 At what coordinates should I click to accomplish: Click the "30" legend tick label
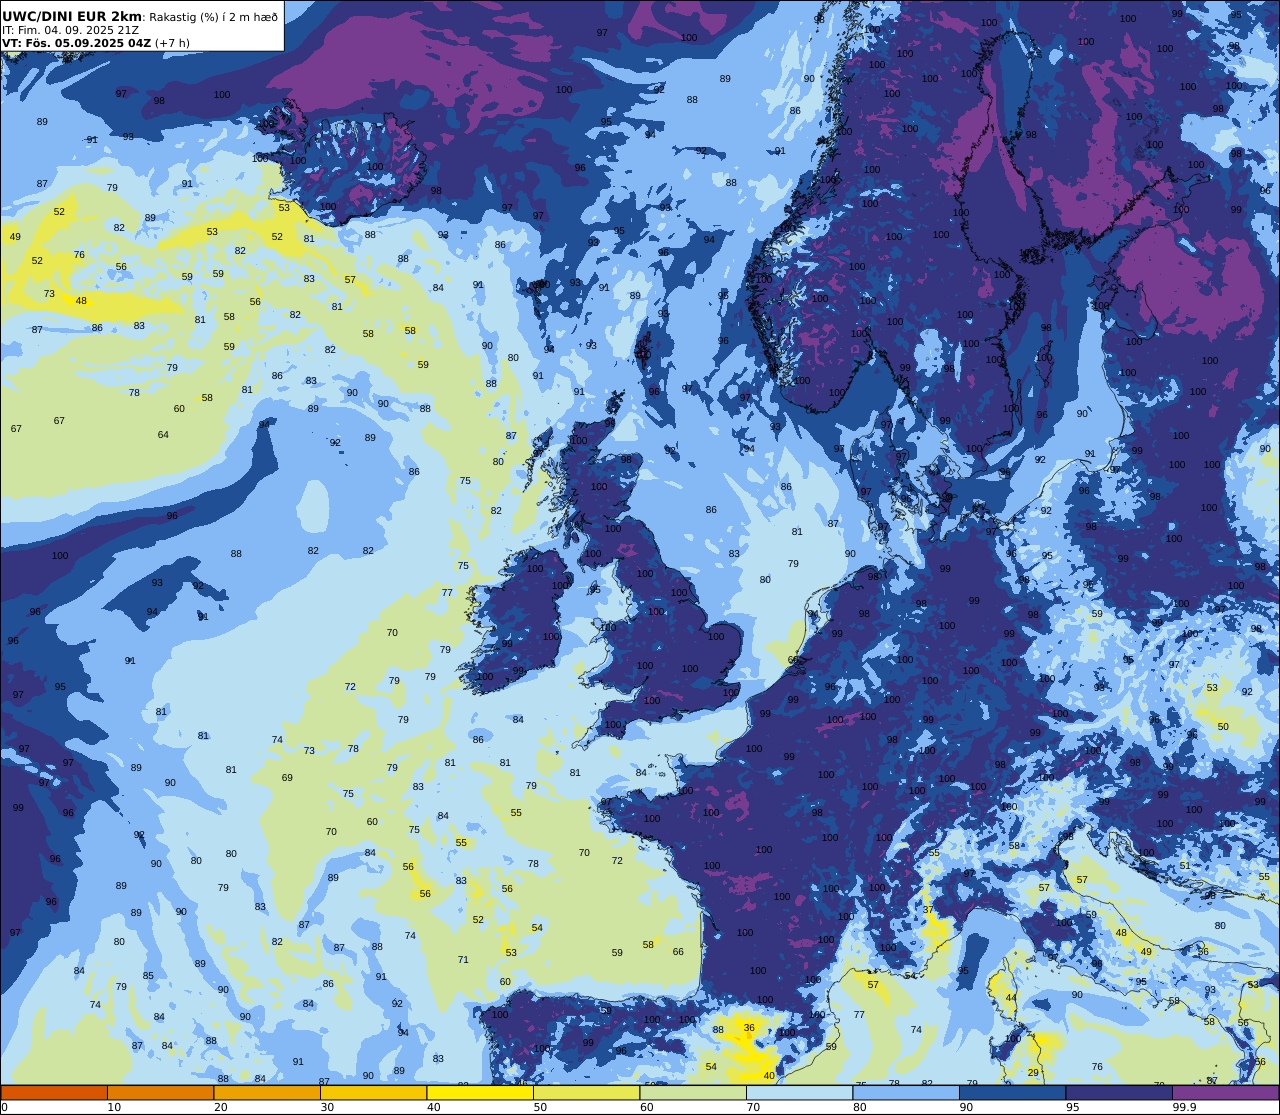[327, 1107]
